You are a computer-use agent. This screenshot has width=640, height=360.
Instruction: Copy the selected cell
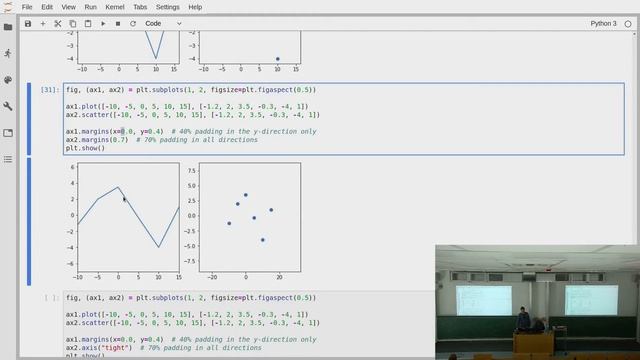[x=73, y=24]
